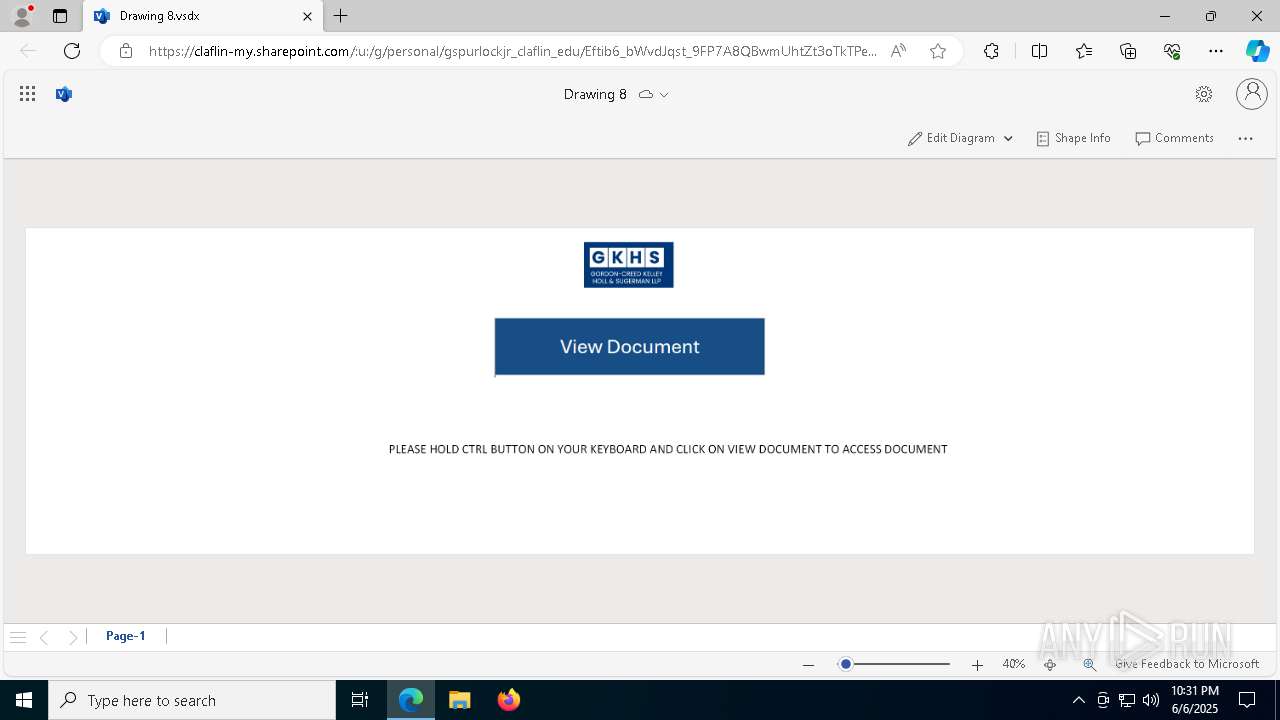Viewport: 1280px width, 720px height.
Task: Click the GKHS logo image
Action: (x=629, y=265)
